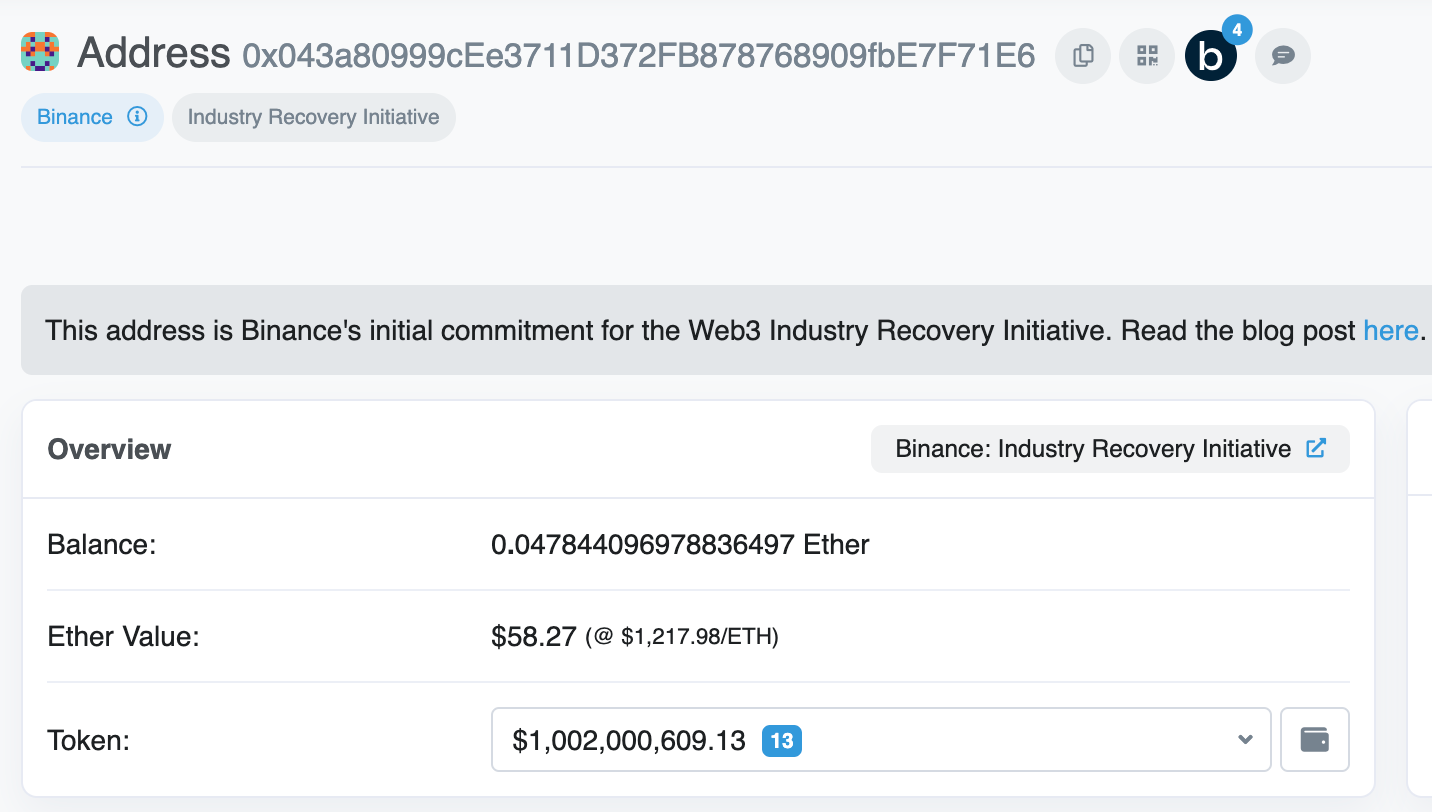Show the address QR code
The width and height of the screenshot is (1432, 812).
(x=1147, y=56)
